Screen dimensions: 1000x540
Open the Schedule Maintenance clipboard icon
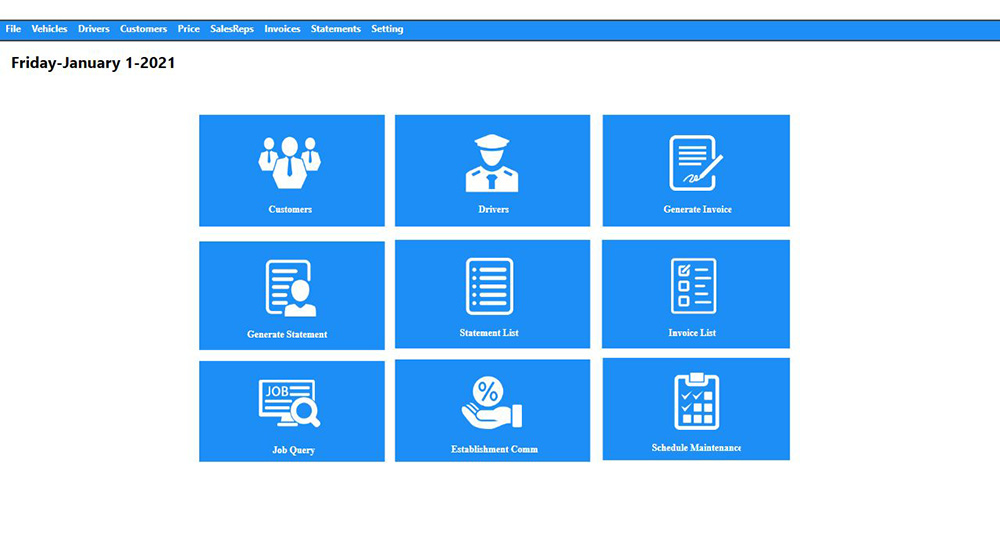coord(696,401)
